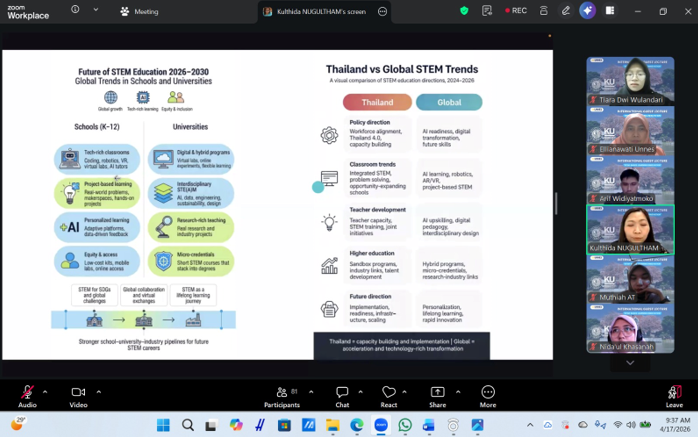Open options for Kulthida's shared screen
The height and width of the screenshot is (437, 698).
click(382, 11)
